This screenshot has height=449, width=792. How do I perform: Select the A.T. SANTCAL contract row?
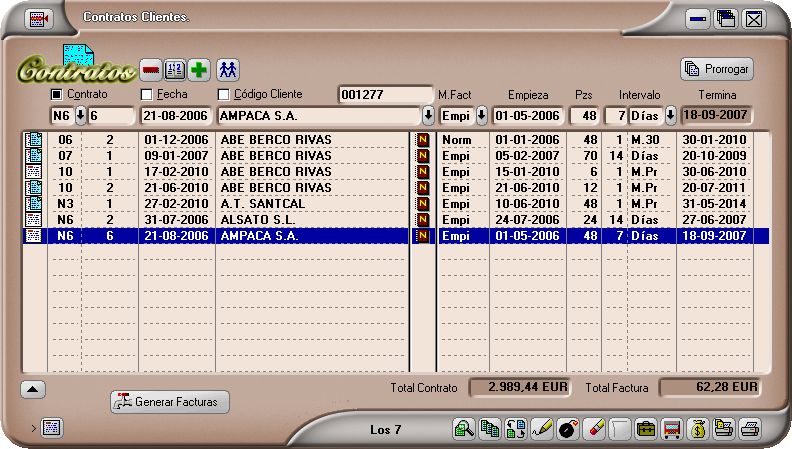point(262,204)
